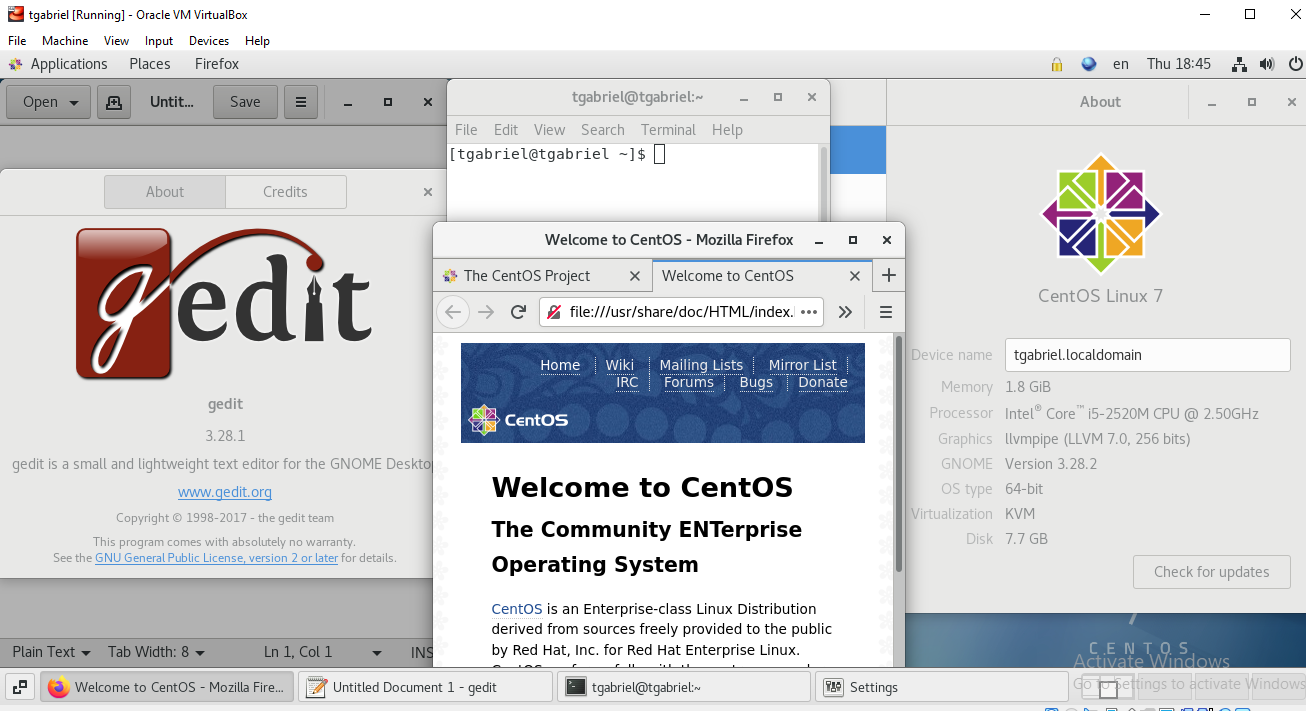Image resolution: width=1306 pixels, height=711 pixels.
Task: Open VirtualBox Machine menu
Action: (65, 41)
